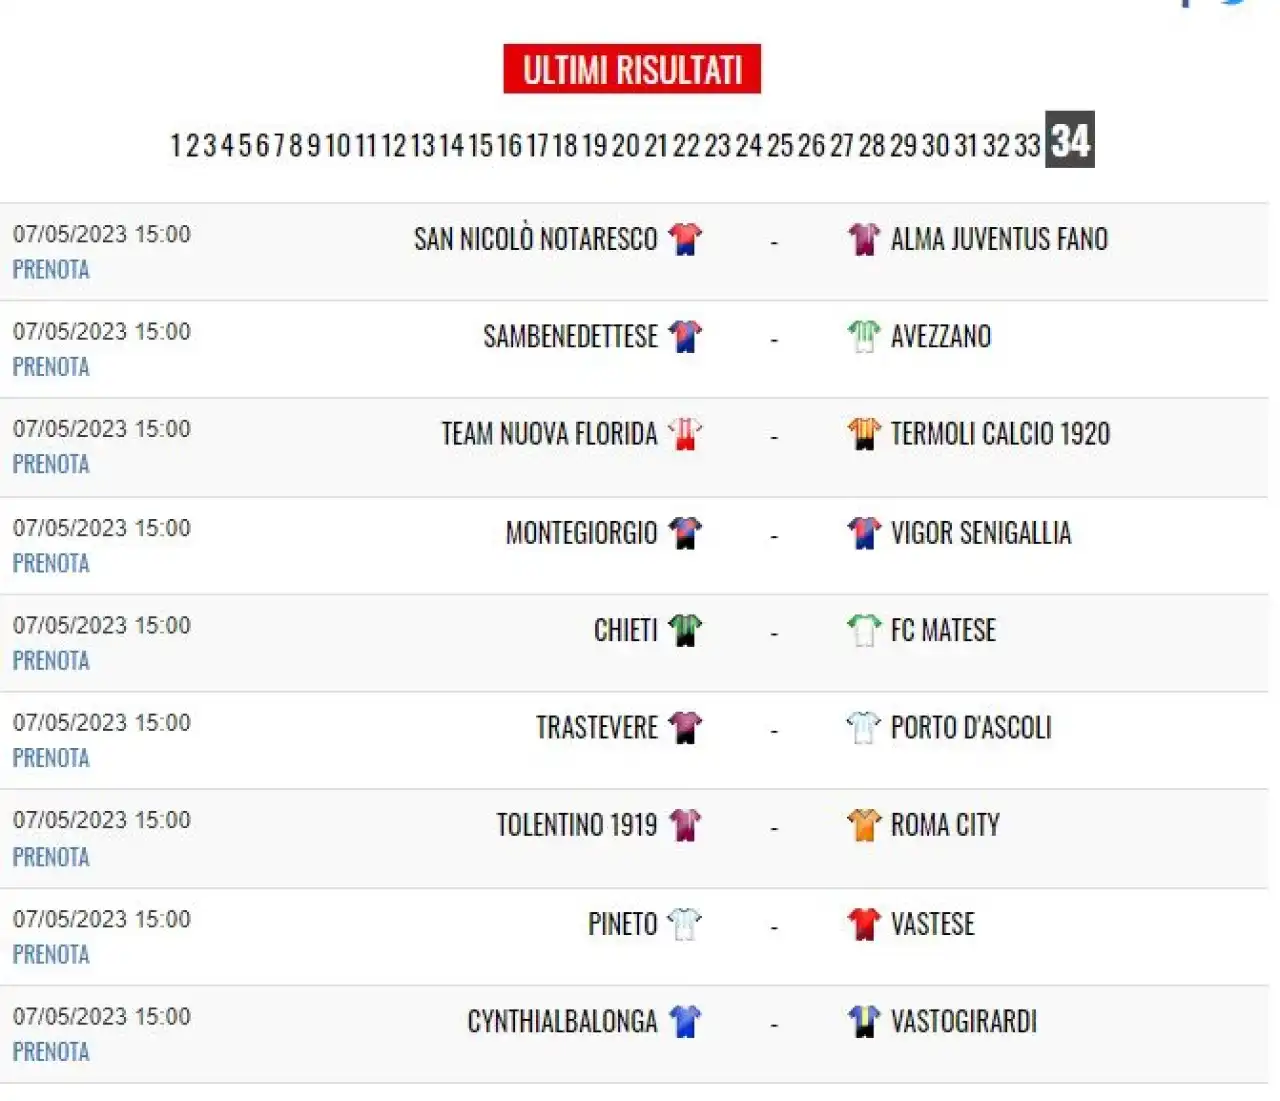Click Termoli Calcio 1920 jersey icon
1280x1101 pixels.
pos(864,434)
